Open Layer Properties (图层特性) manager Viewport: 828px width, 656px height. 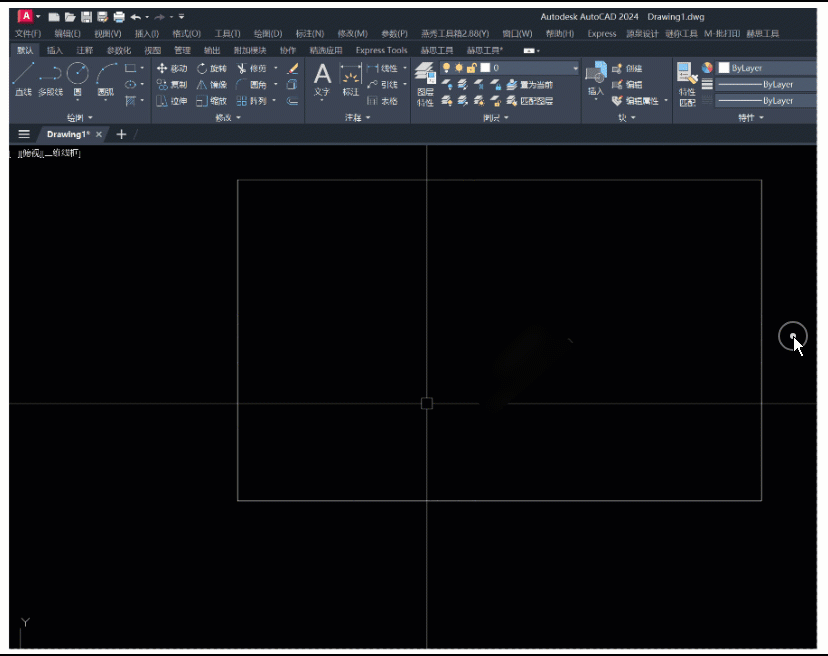click(425, 82)
